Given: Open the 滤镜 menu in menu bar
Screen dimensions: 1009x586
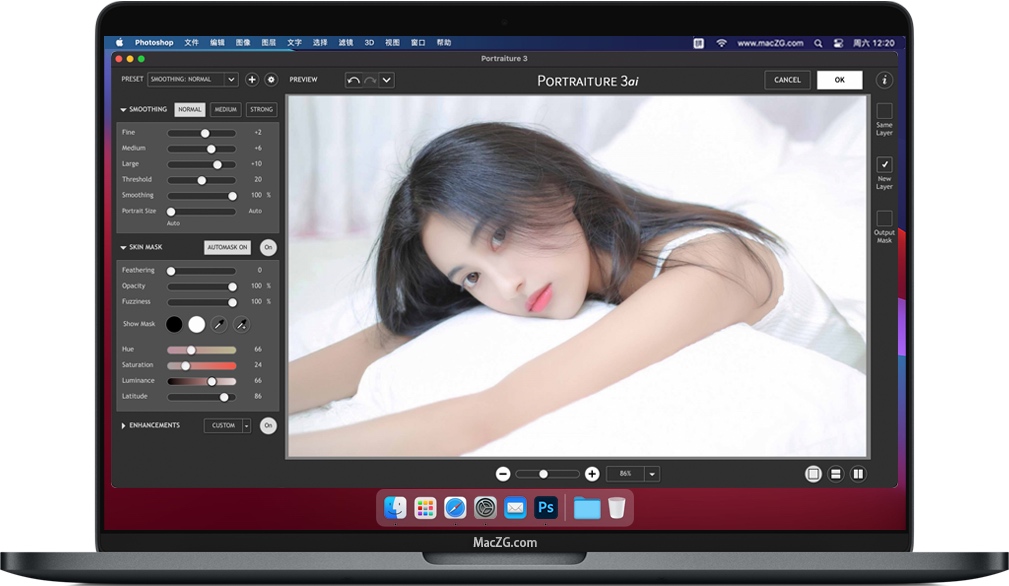Looking at the screenshot, I should 346,43.
